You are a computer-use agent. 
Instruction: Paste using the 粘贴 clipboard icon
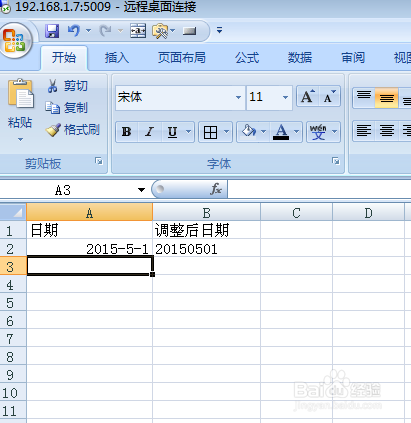tap(21, 95)
